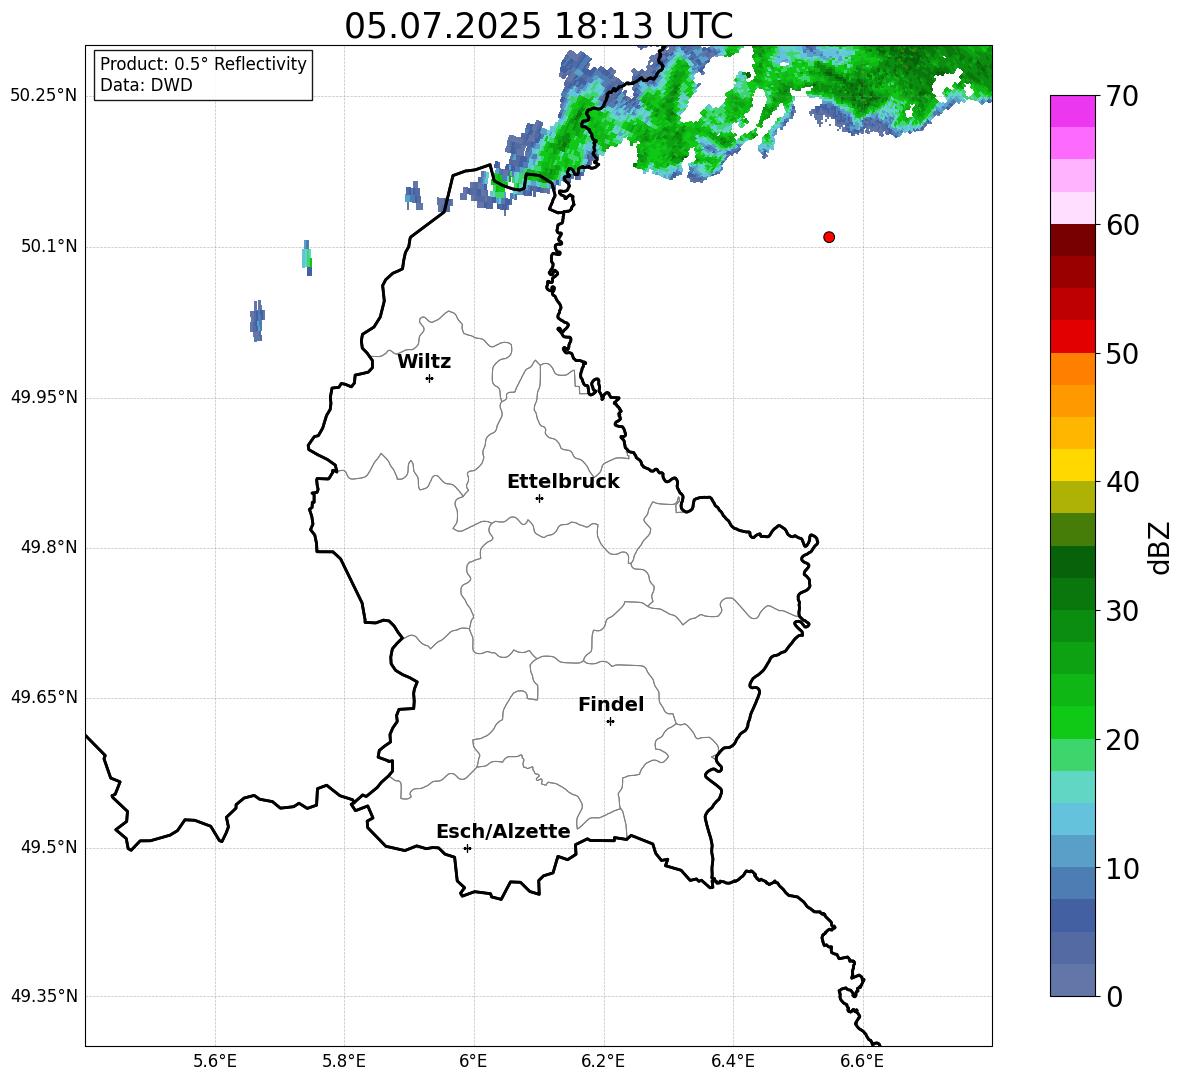This screenshot has height=1081, width=1184.
Task: Click the 10 tick label on colorbar
Action: tap(1122, 868)
